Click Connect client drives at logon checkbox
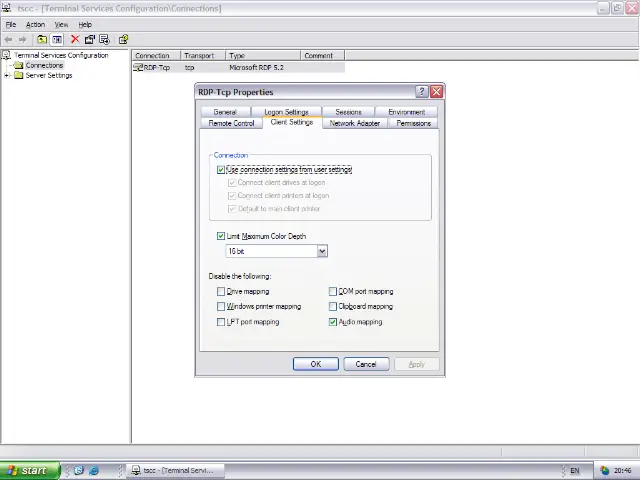This screenshot has height=480, width=640. point(232,182)
